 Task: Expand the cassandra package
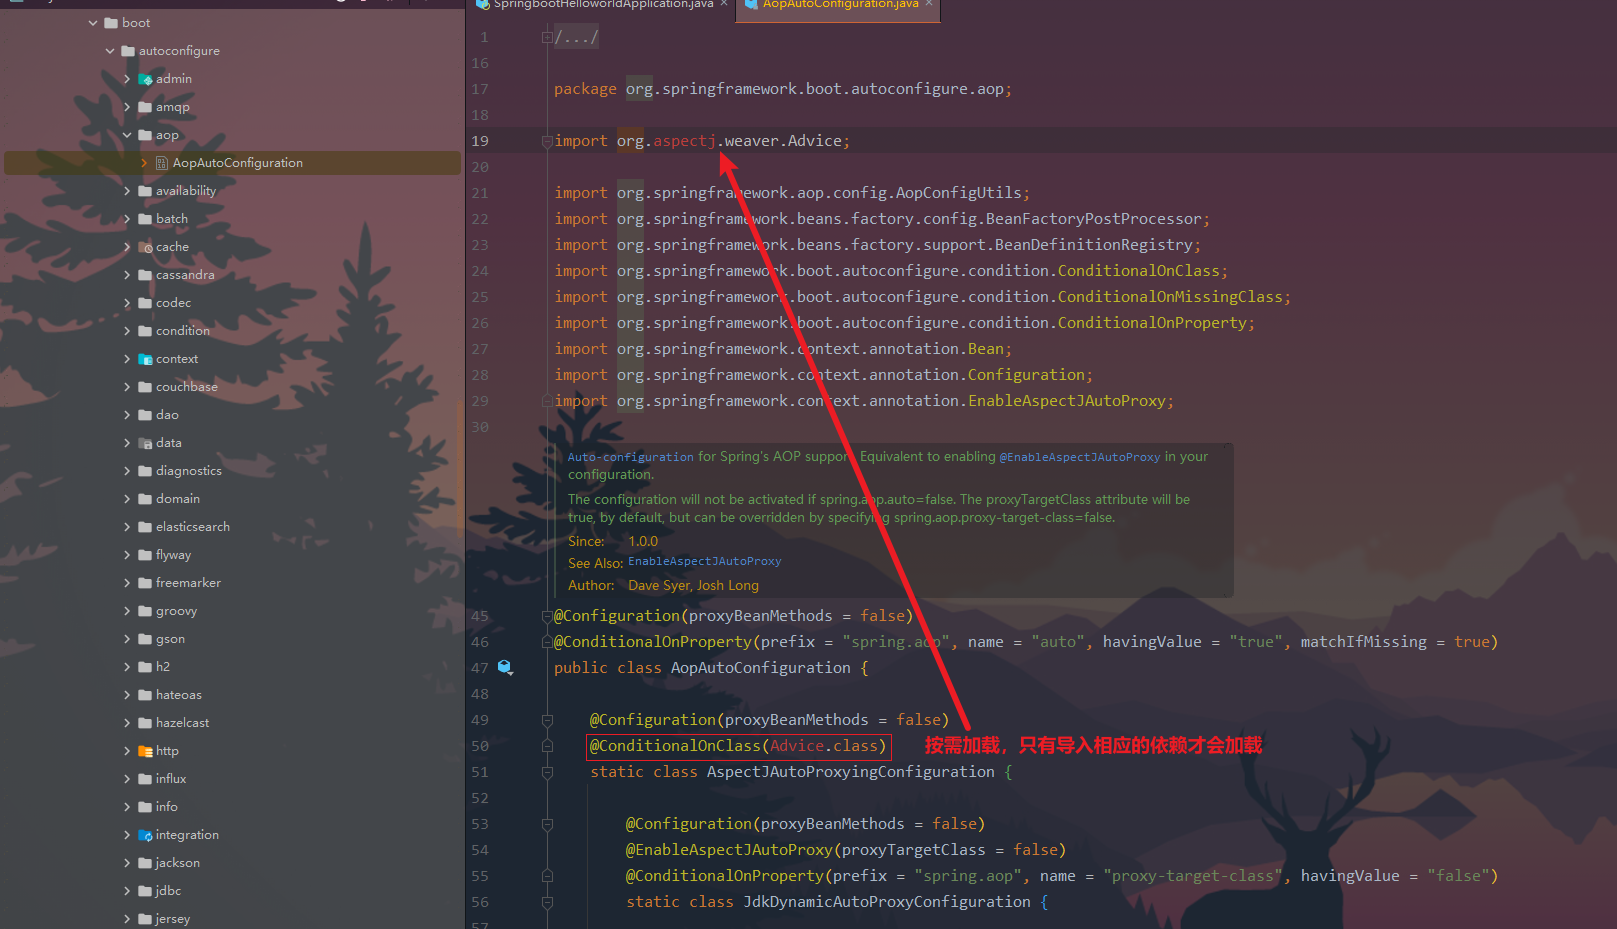[x=127, y=275]
